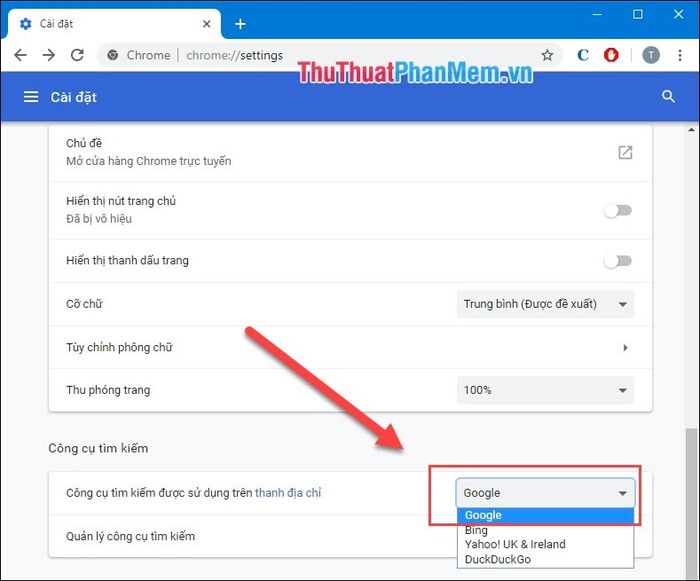Click Mở cửa hàng Chrome trực tuyến text
The width and height of the screenshot is (700, 581).
coord(149,161)
